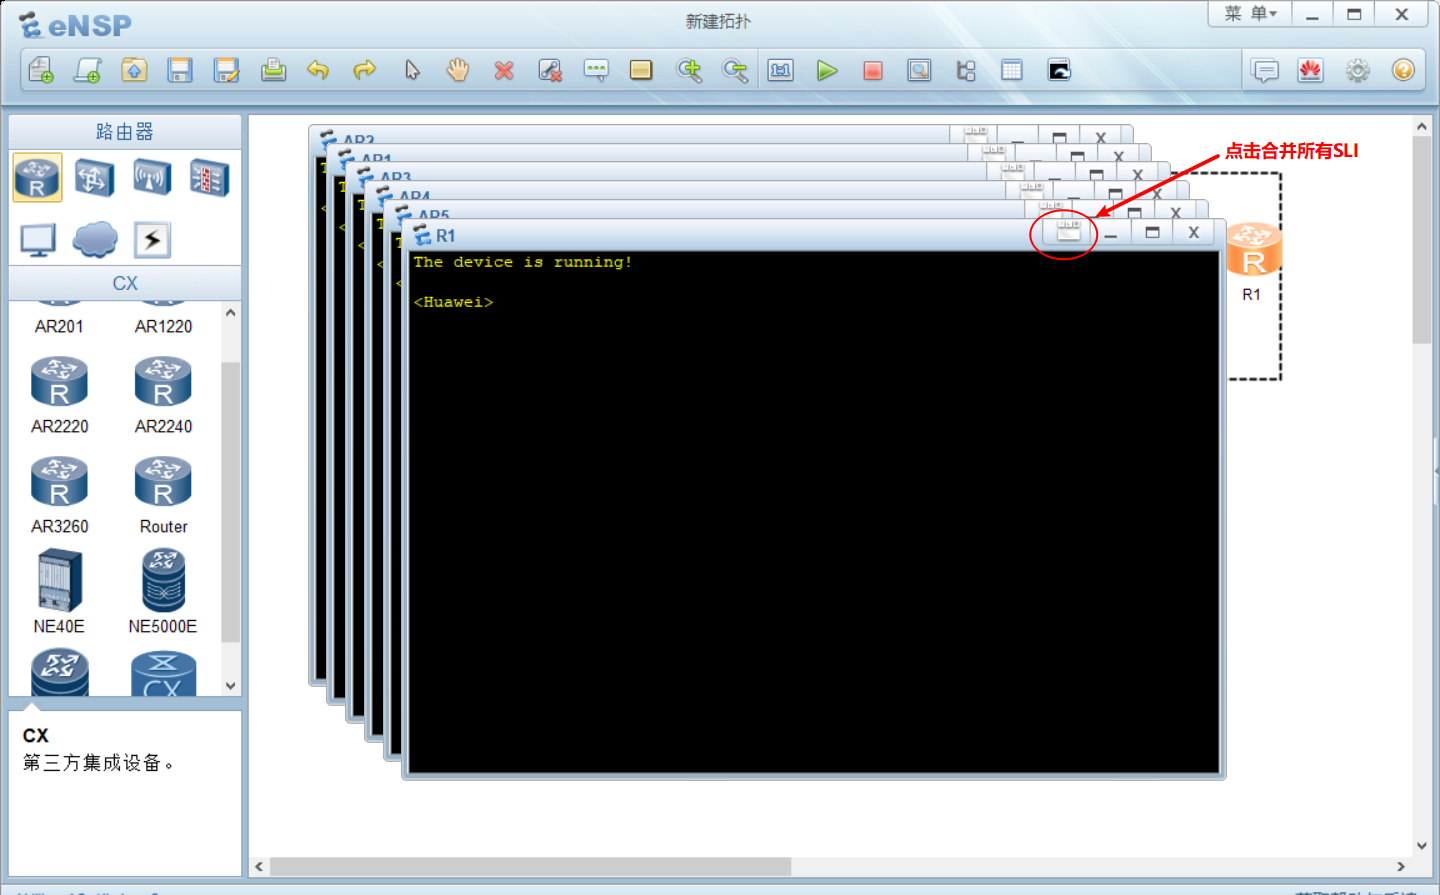Screen dimensions: 1440x895
Task: Show all interfaces toolbar icon
Action: pos(966,70)
